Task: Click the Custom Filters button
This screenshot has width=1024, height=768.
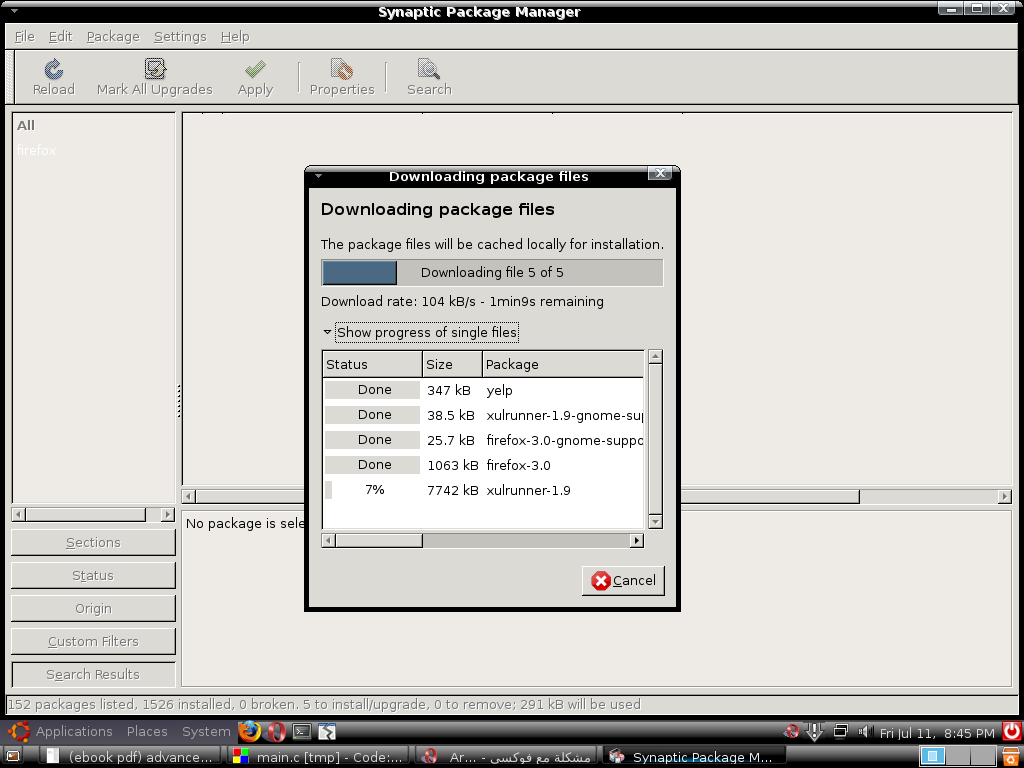Action: coord(93,641)
